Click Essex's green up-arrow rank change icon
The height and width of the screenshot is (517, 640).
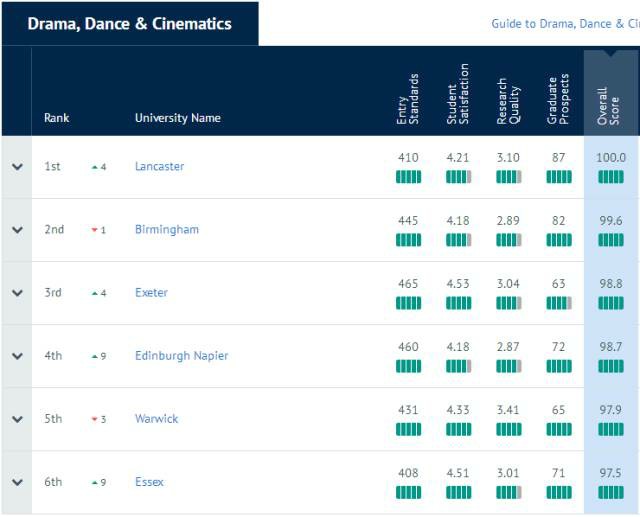click(95, 482)
